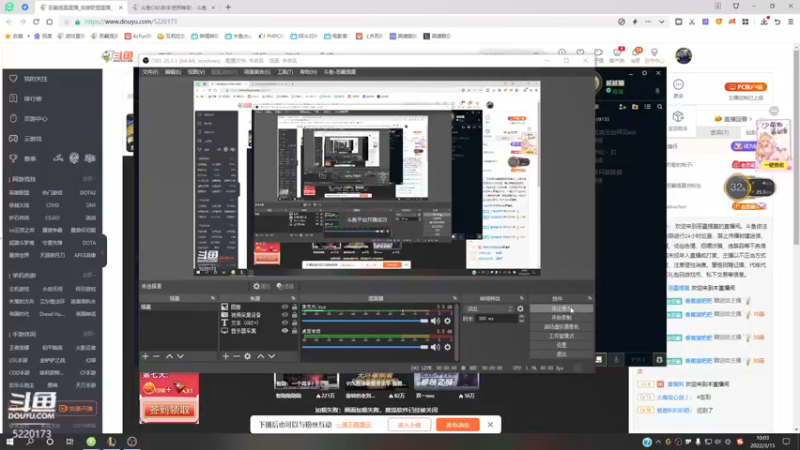Open the browser hamburger menu icon
This screenshot has height=450, width=800.
791,22
